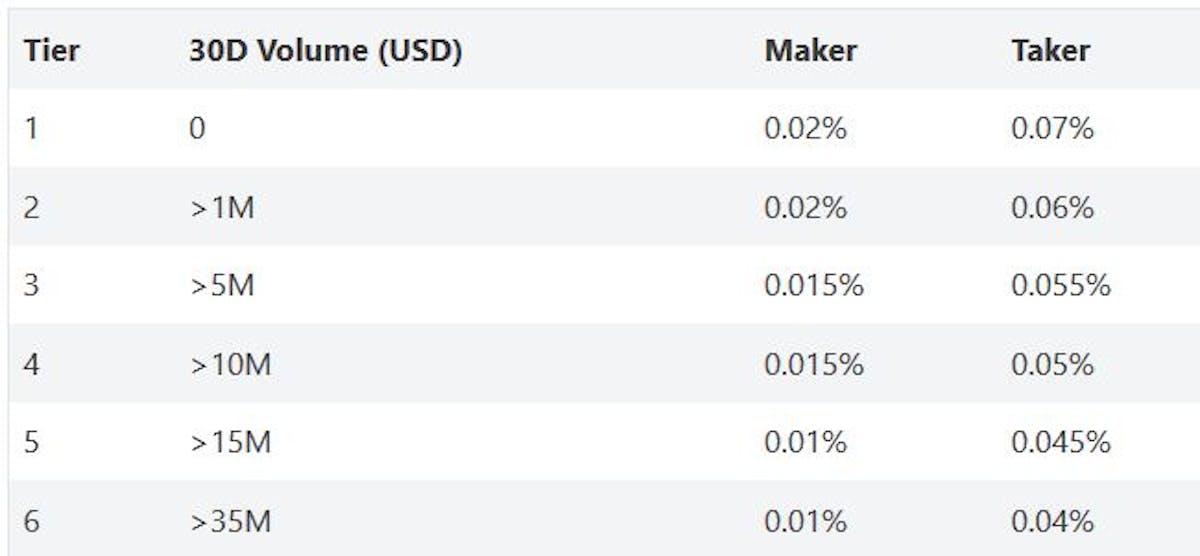Select tier 2 taker fee 0.06%
This screenshot has width=1200, height=556.
(1052, 208)
